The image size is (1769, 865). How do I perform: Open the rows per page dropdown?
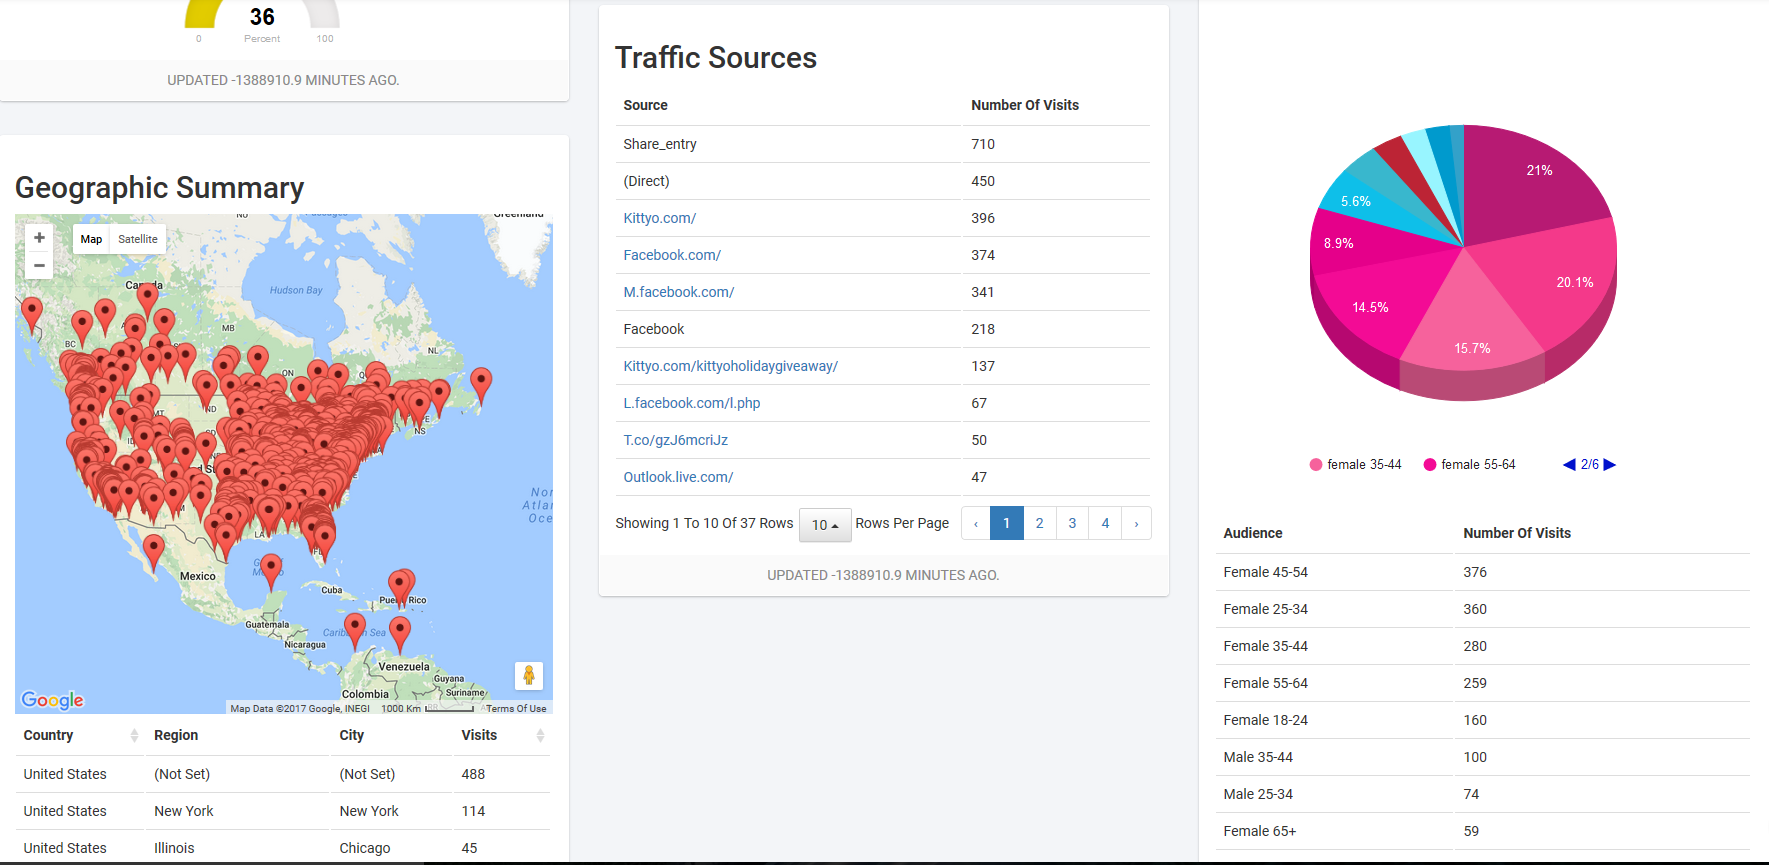coord(825,525)
